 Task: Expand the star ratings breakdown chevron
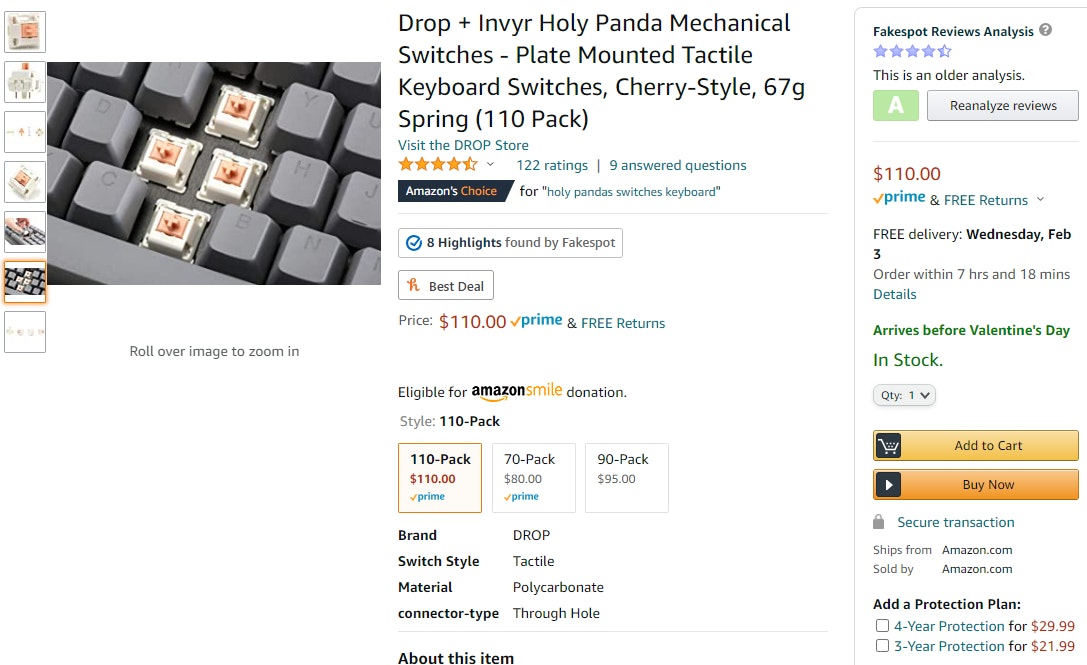[490, 165]
